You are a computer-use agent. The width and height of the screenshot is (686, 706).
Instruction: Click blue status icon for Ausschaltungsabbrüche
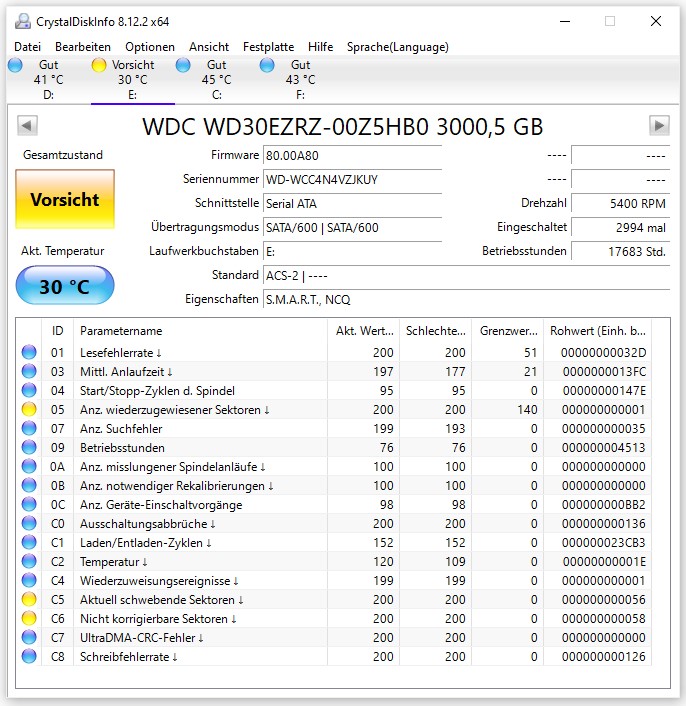point(29,523)
